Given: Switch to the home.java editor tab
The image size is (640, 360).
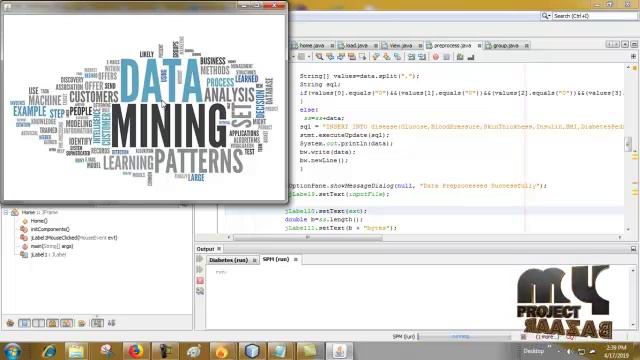Looking at the screenshot, I should point(311,46).
